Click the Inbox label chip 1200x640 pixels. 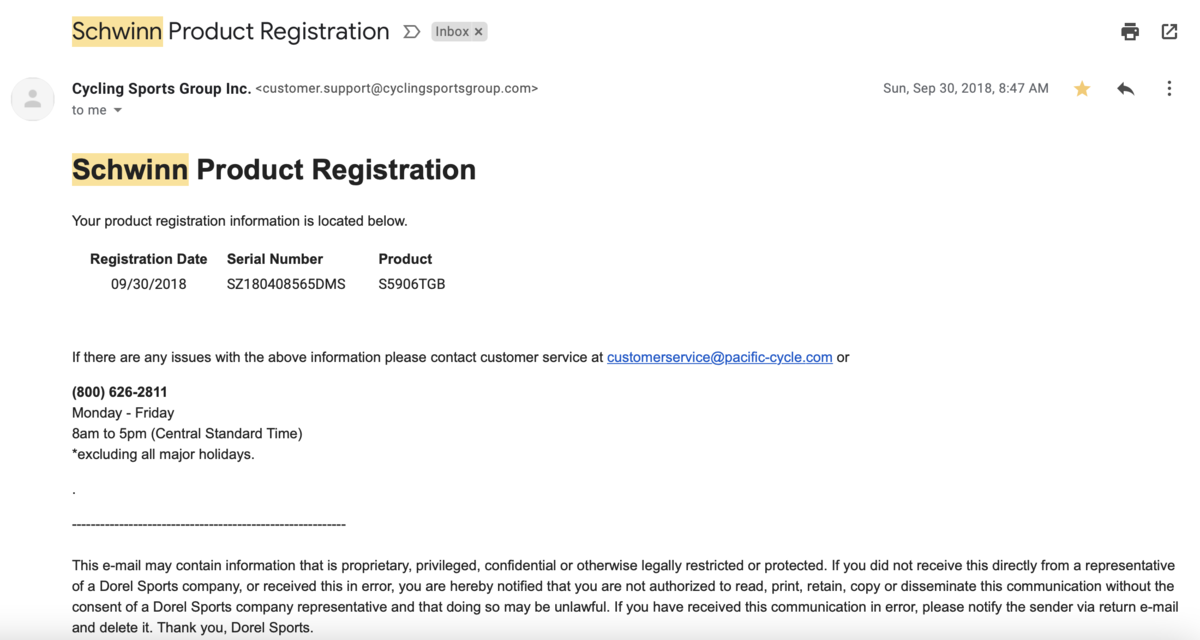coord(452,32)
